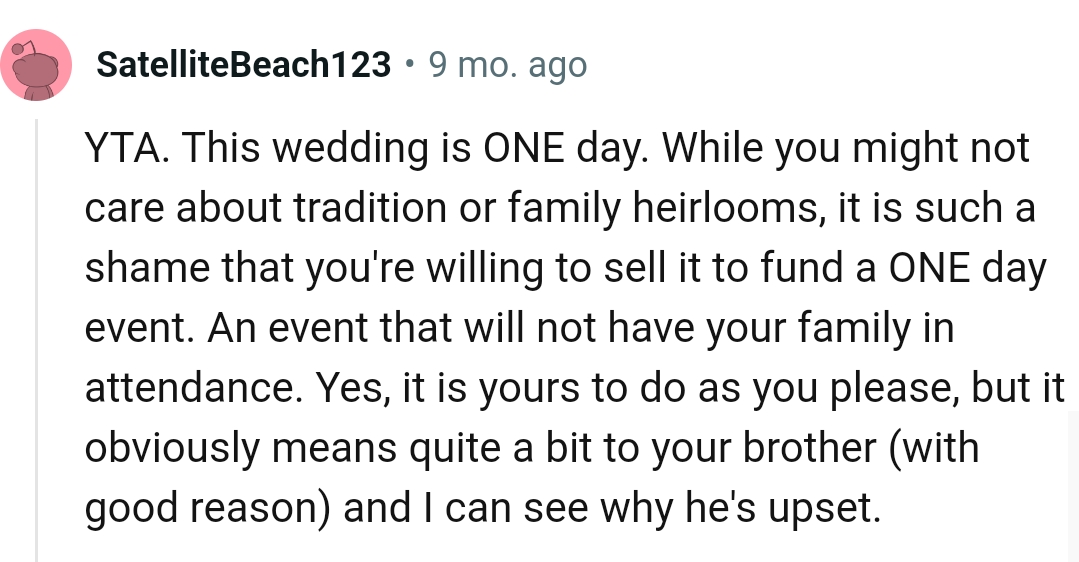
Task: Click the dot separator beside the username
Action: (409, 65)
